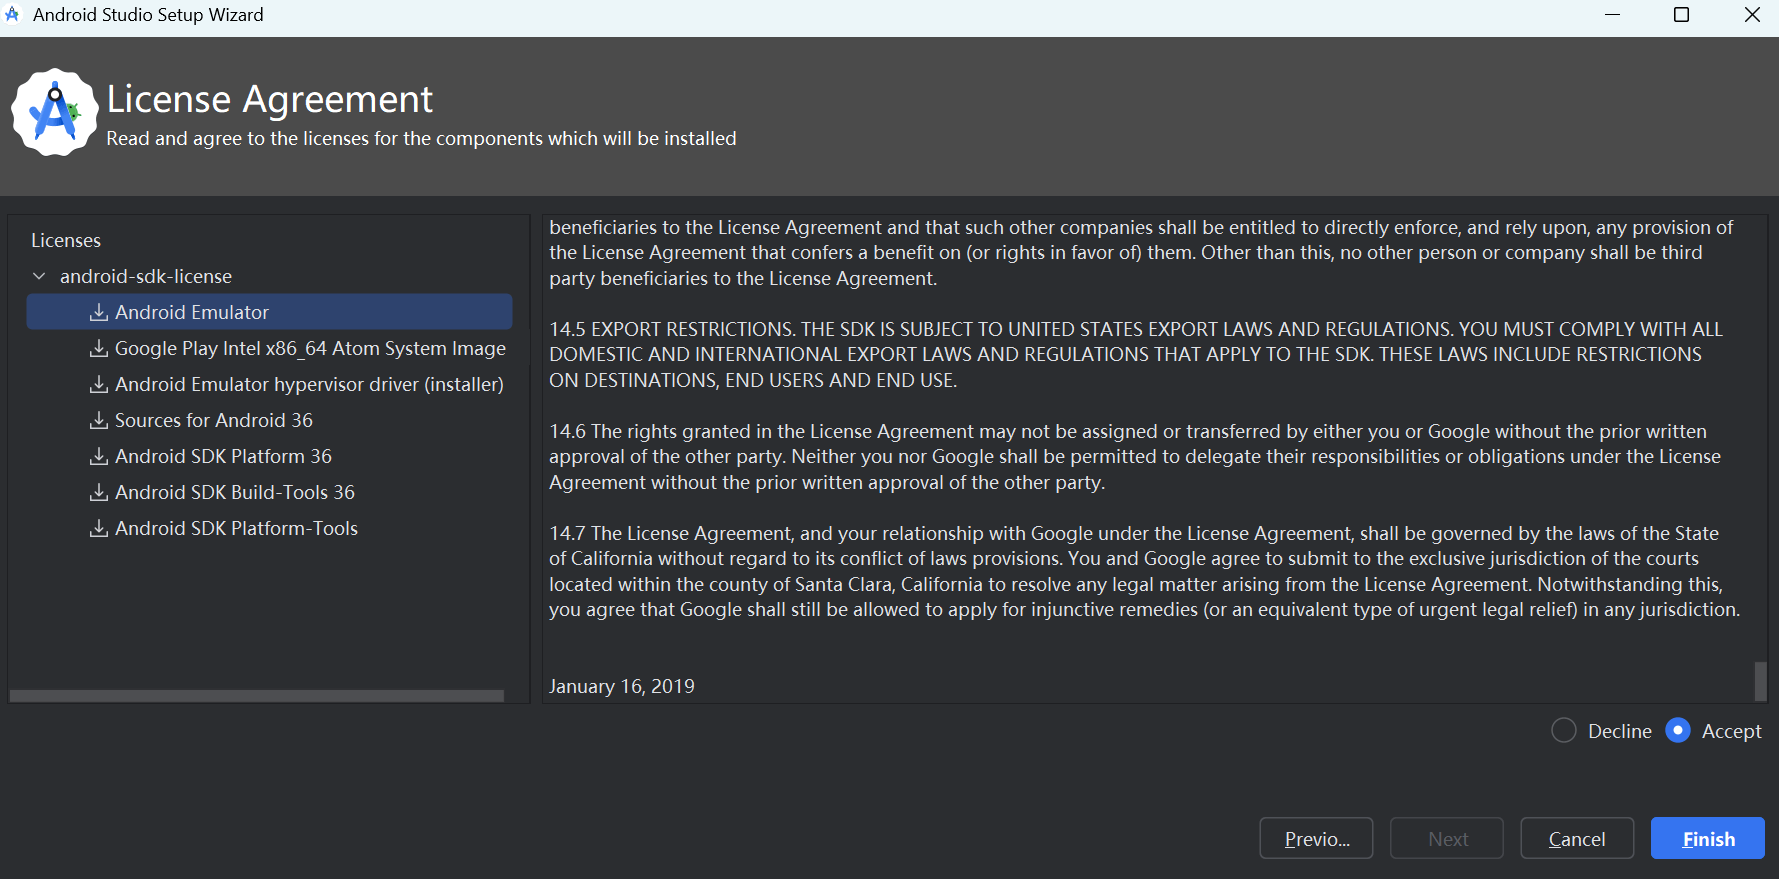Select Sources for Android 36 in list
The image size is (1779, 879).
pyautogui.click(x=213, y=421)
